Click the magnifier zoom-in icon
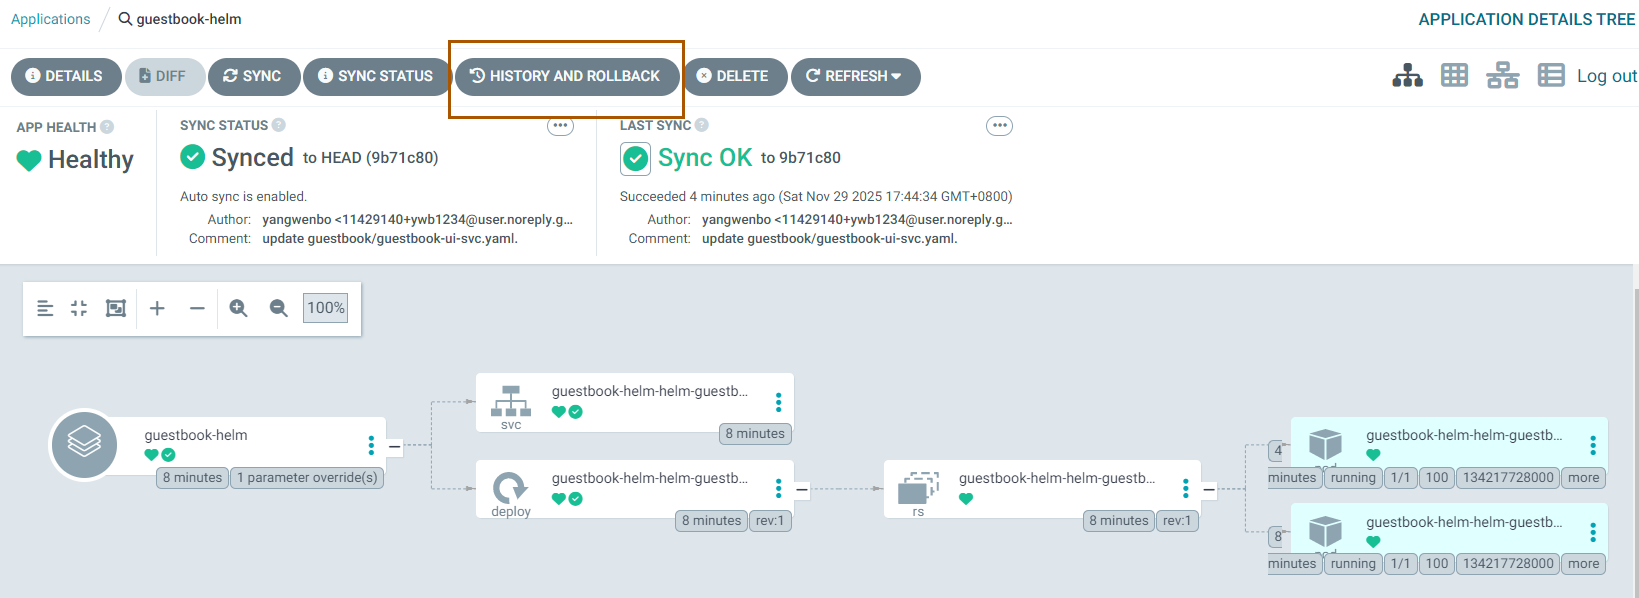Screen dimensions: 1639x598 coord(238,308)
